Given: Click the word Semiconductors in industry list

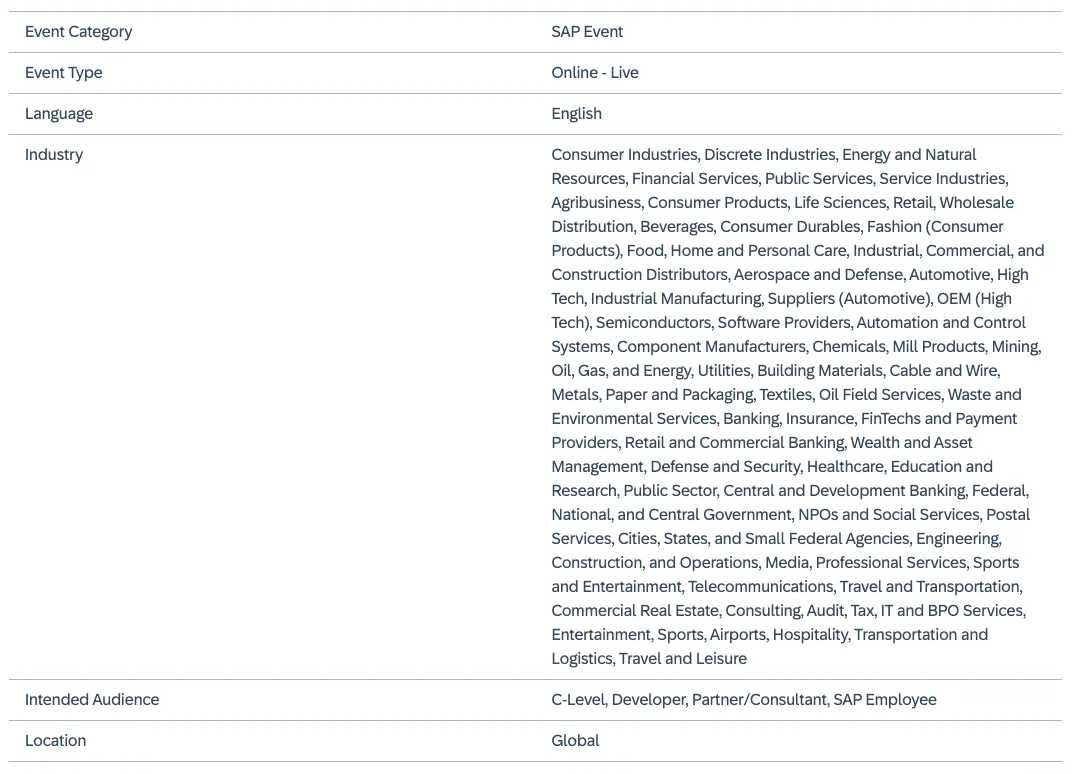Looking at the screenshot, I should click(x=653, y=323).
